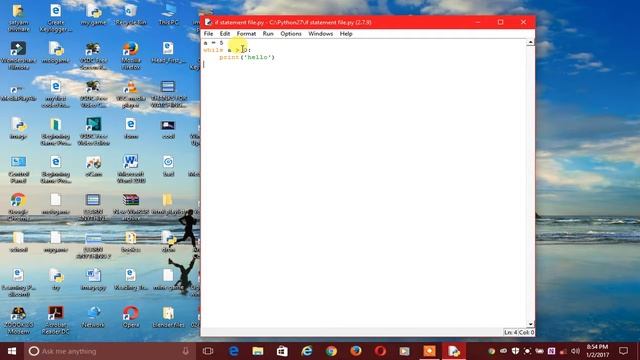The image size is (640, 360).
Task: Open Internet Explorer from the taskbar
Action: click(x=307, y=351)
